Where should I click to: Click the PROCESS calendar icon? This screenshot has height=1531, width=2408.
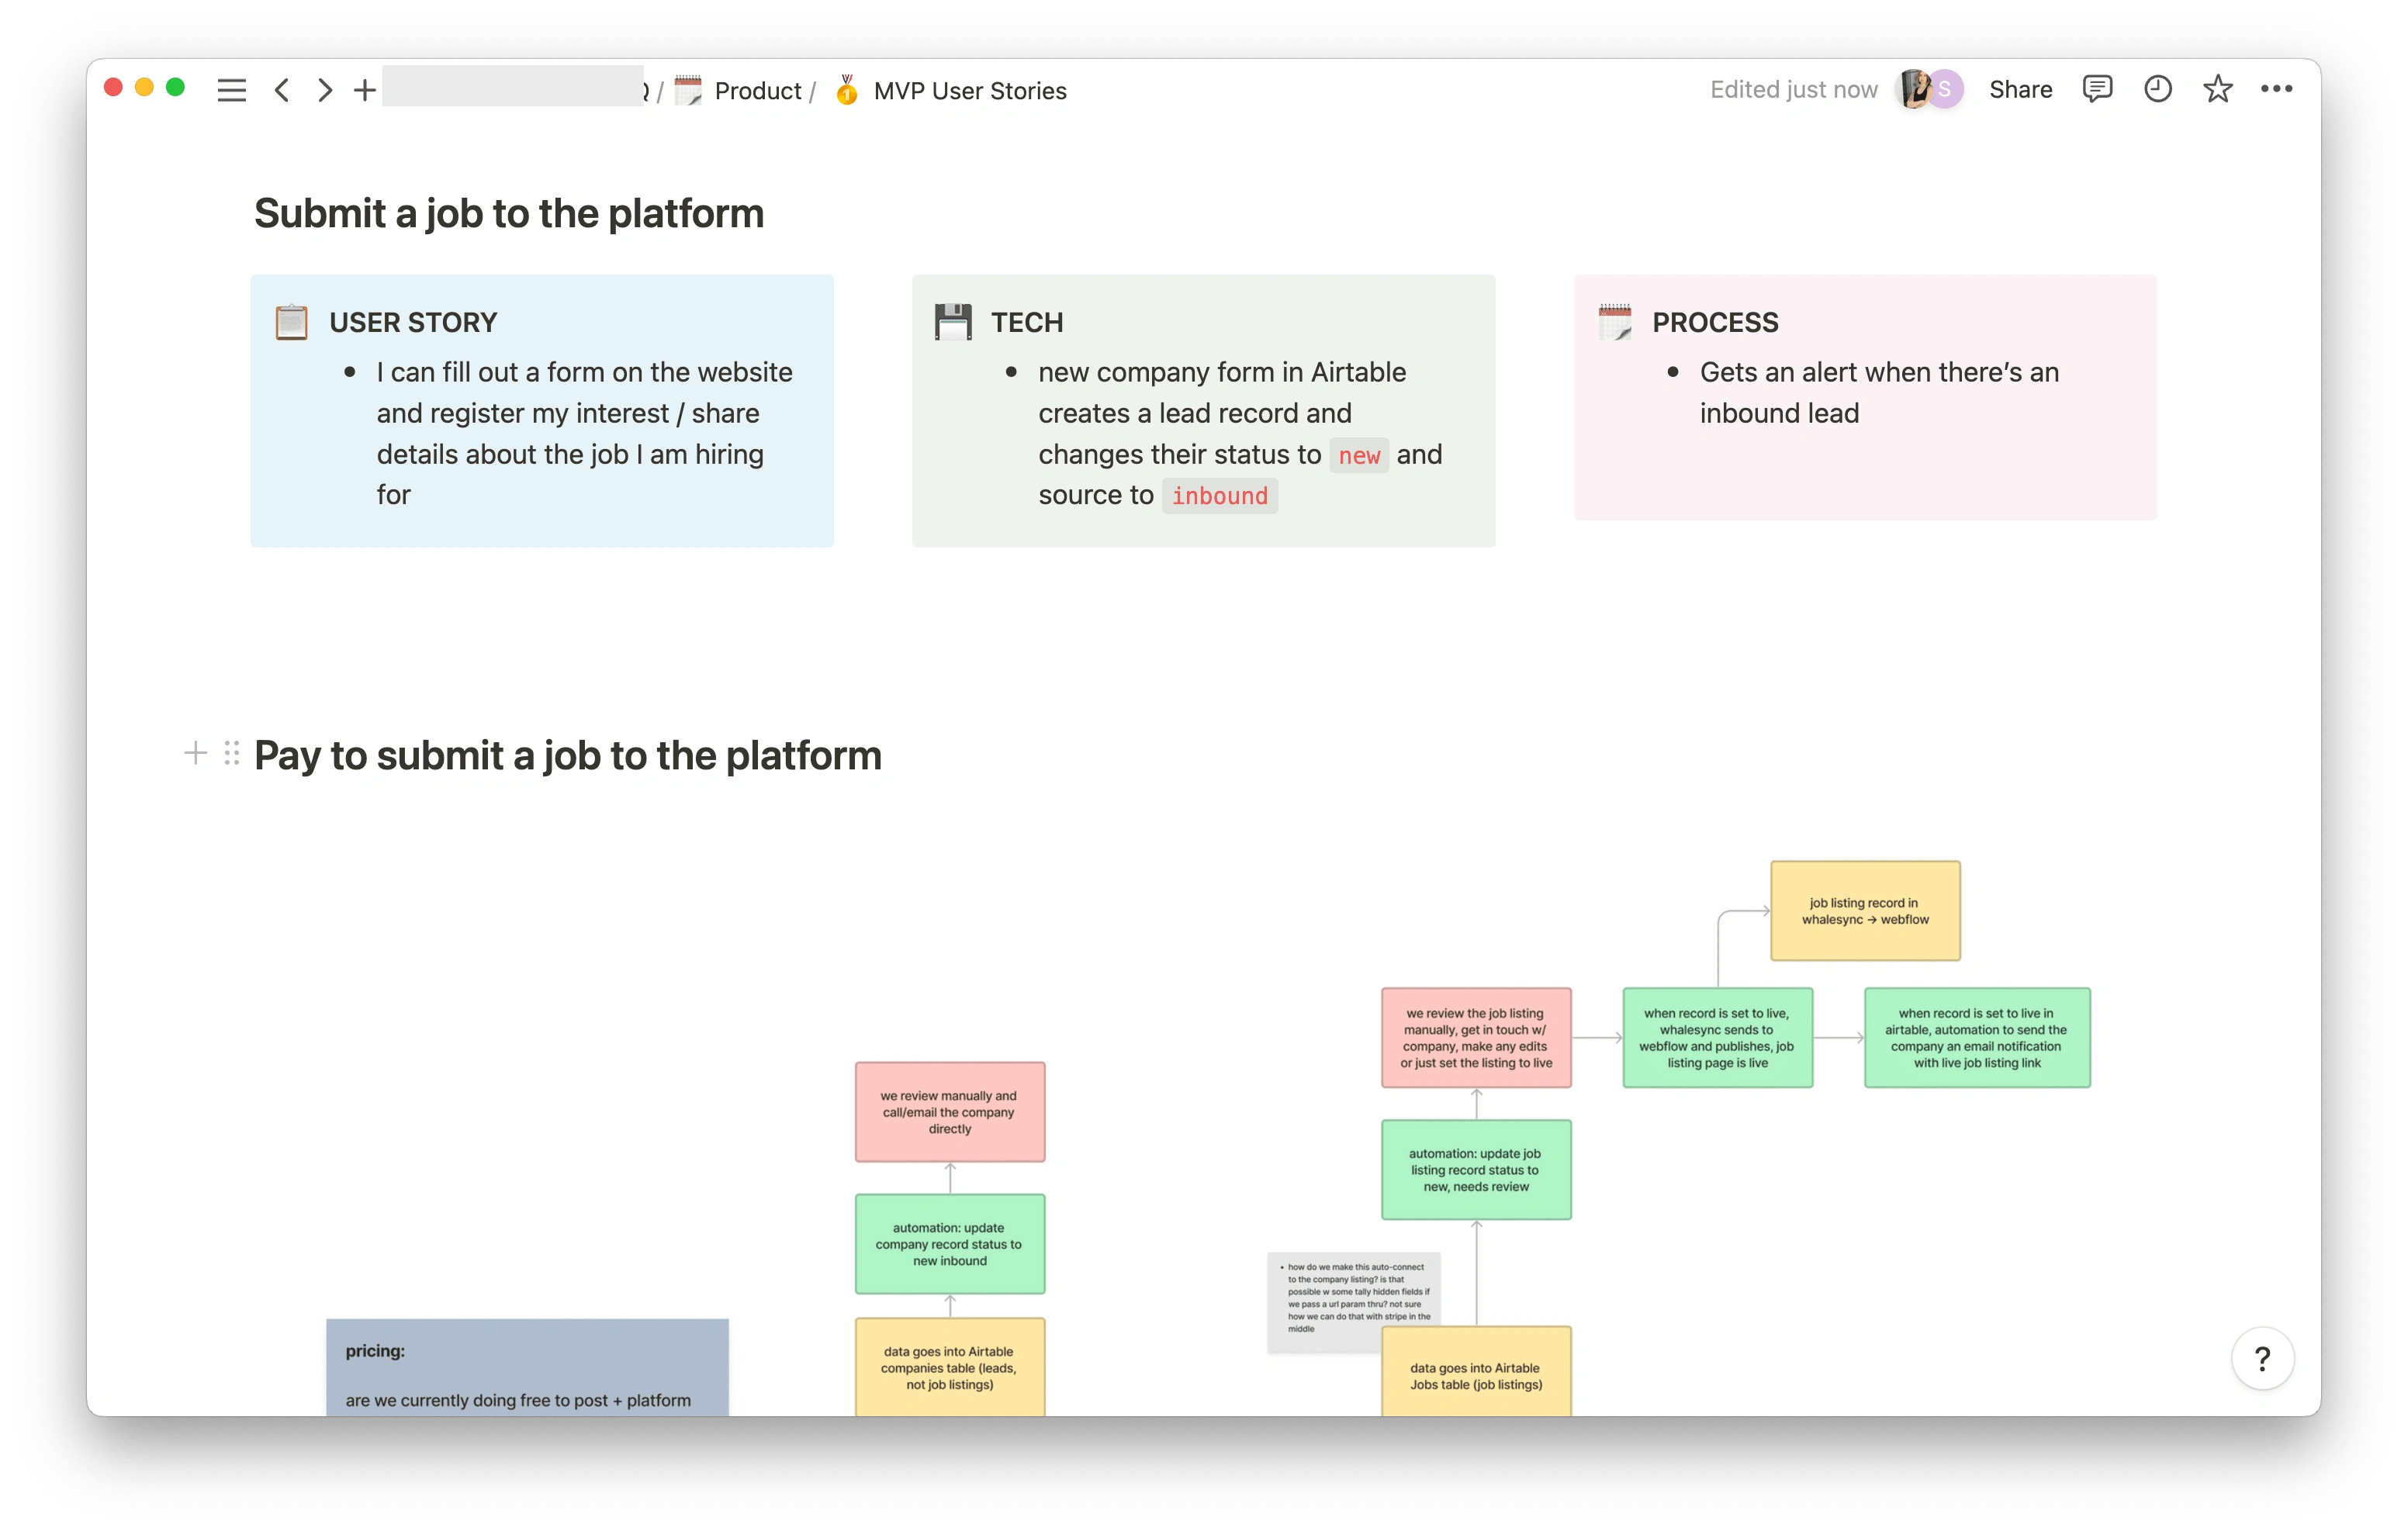click(1614, 322)
